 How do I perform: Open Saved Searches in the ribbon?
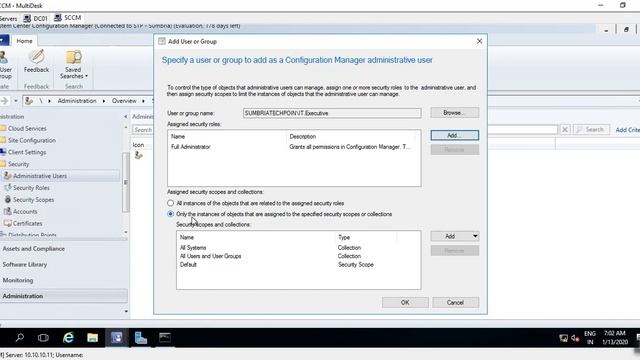pos(73,64)
